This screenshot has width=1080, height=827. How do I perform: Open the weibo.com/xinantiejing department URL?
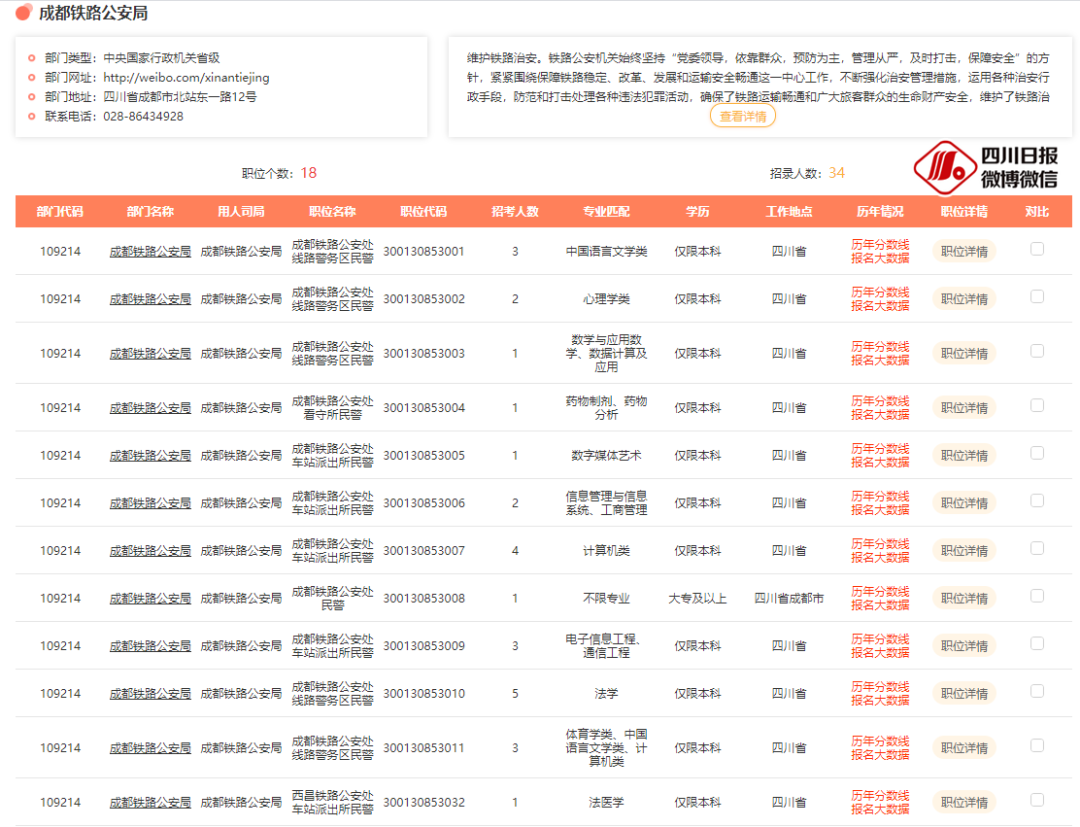(186, 77)
